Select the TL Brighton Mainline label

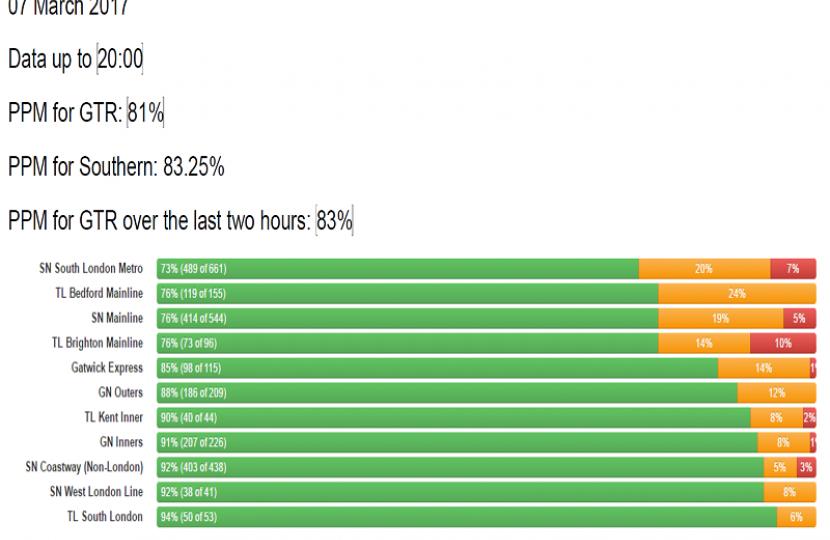tap(98, 343)
